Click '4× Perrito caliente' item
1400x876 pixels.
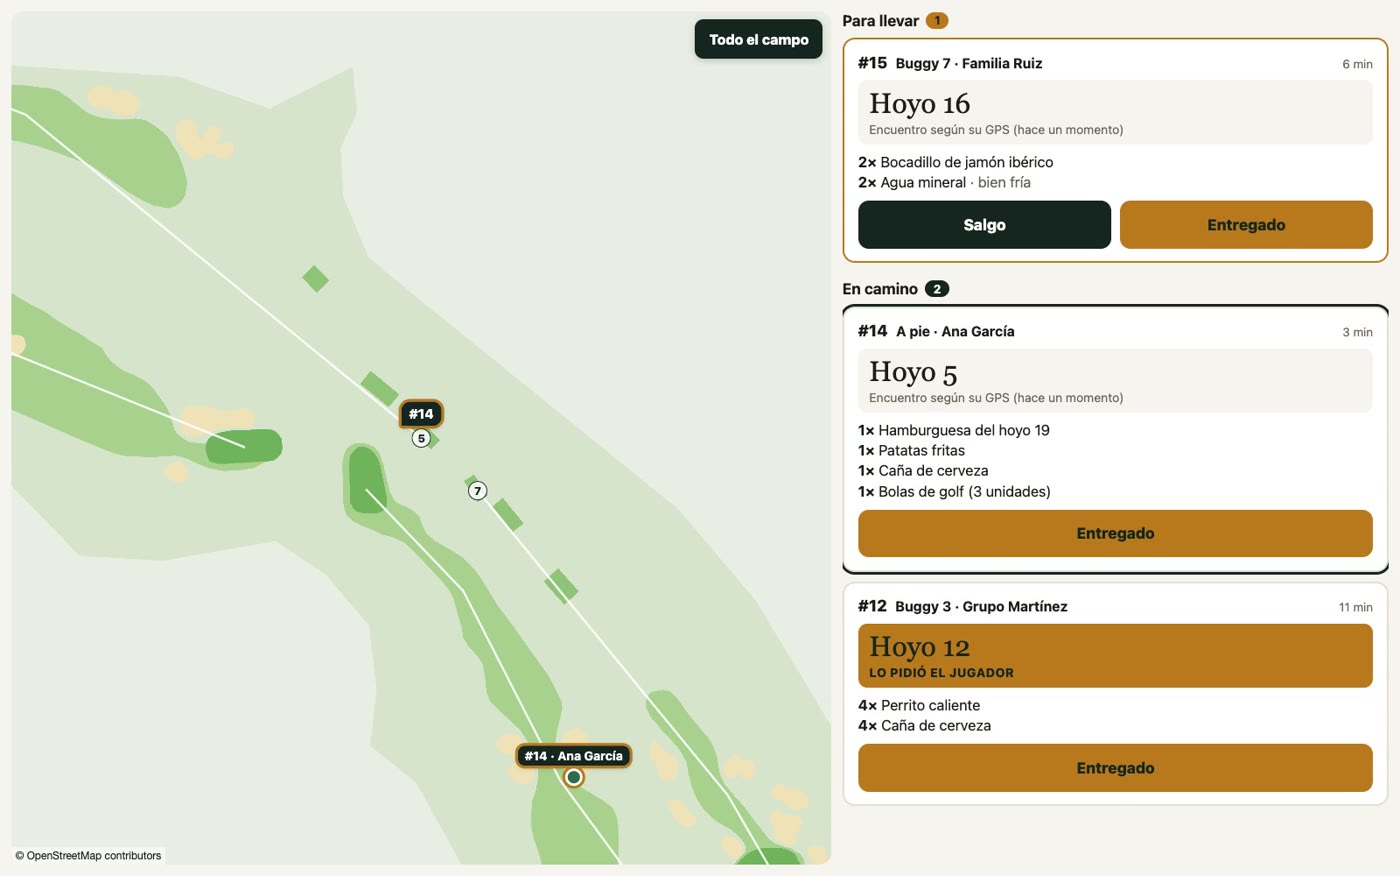919,705
